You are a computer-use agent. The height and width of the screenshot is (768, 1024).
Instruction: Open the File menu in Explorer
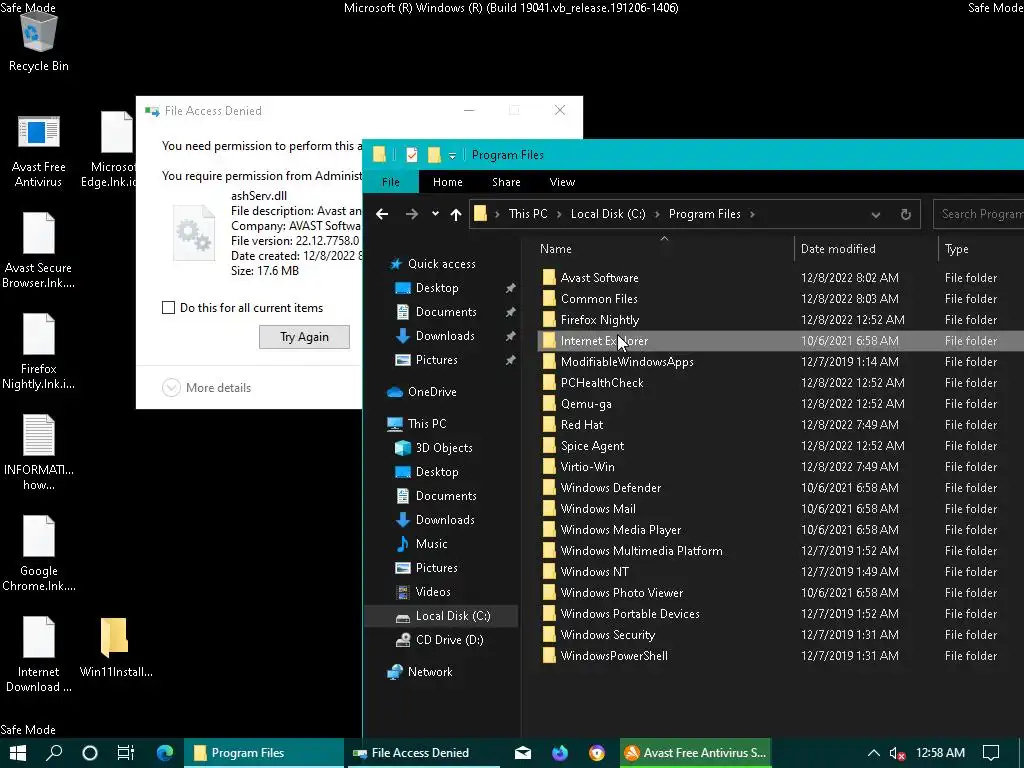pos(391,182)
